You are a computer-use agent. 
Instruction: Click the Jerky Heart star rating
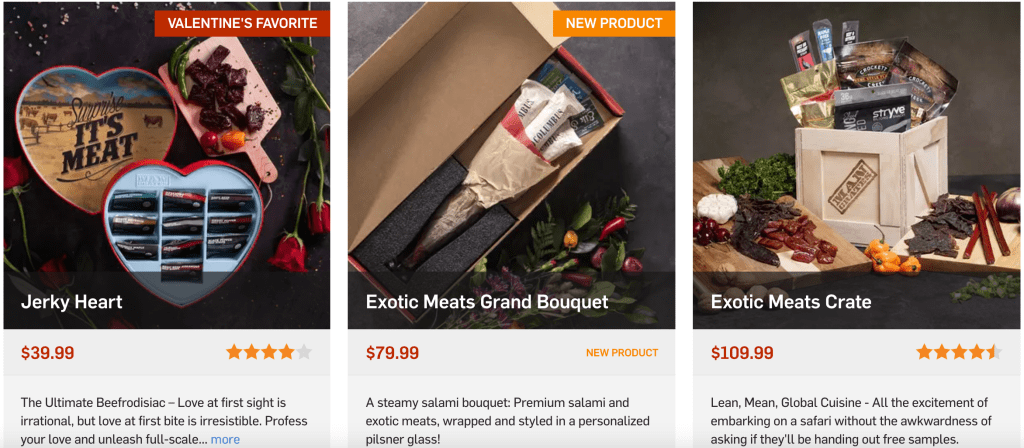point(269,352)
